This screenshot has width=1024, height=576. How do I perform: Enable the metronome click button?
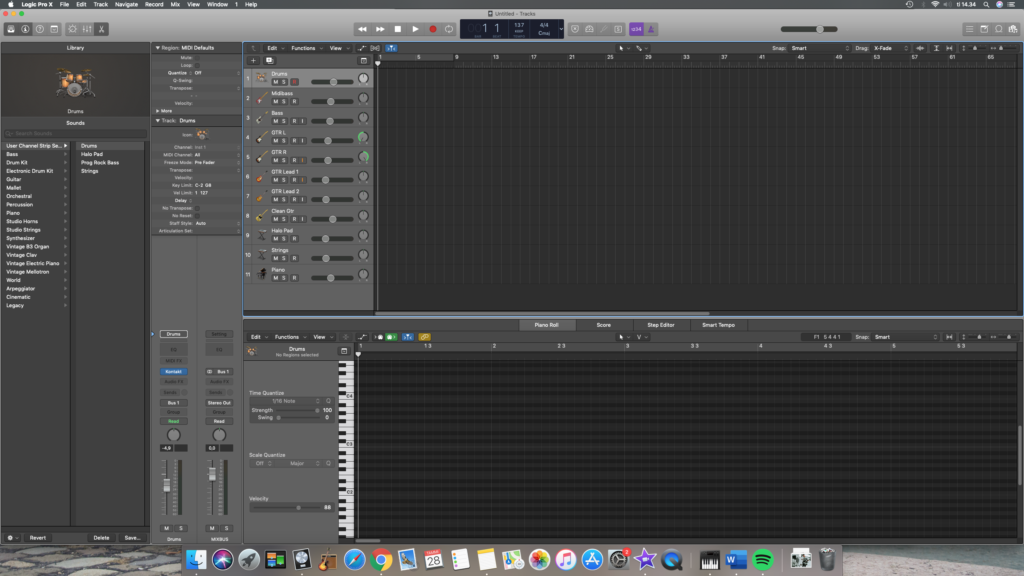(651, 29)
